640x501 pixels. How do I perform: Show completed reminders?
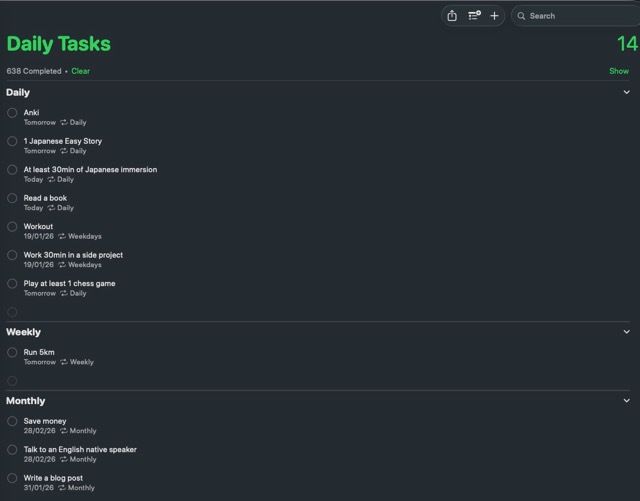619,71
